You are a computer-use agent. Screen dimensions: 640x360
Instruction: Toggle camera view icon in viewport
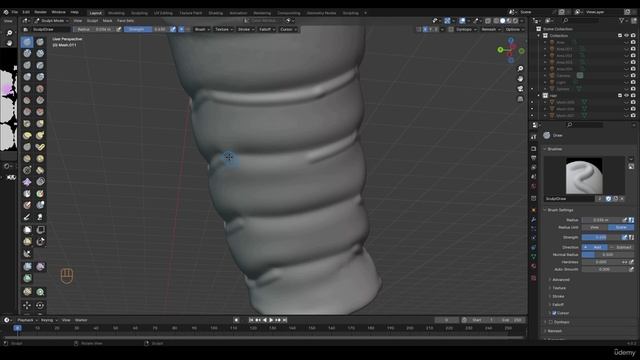520,89
